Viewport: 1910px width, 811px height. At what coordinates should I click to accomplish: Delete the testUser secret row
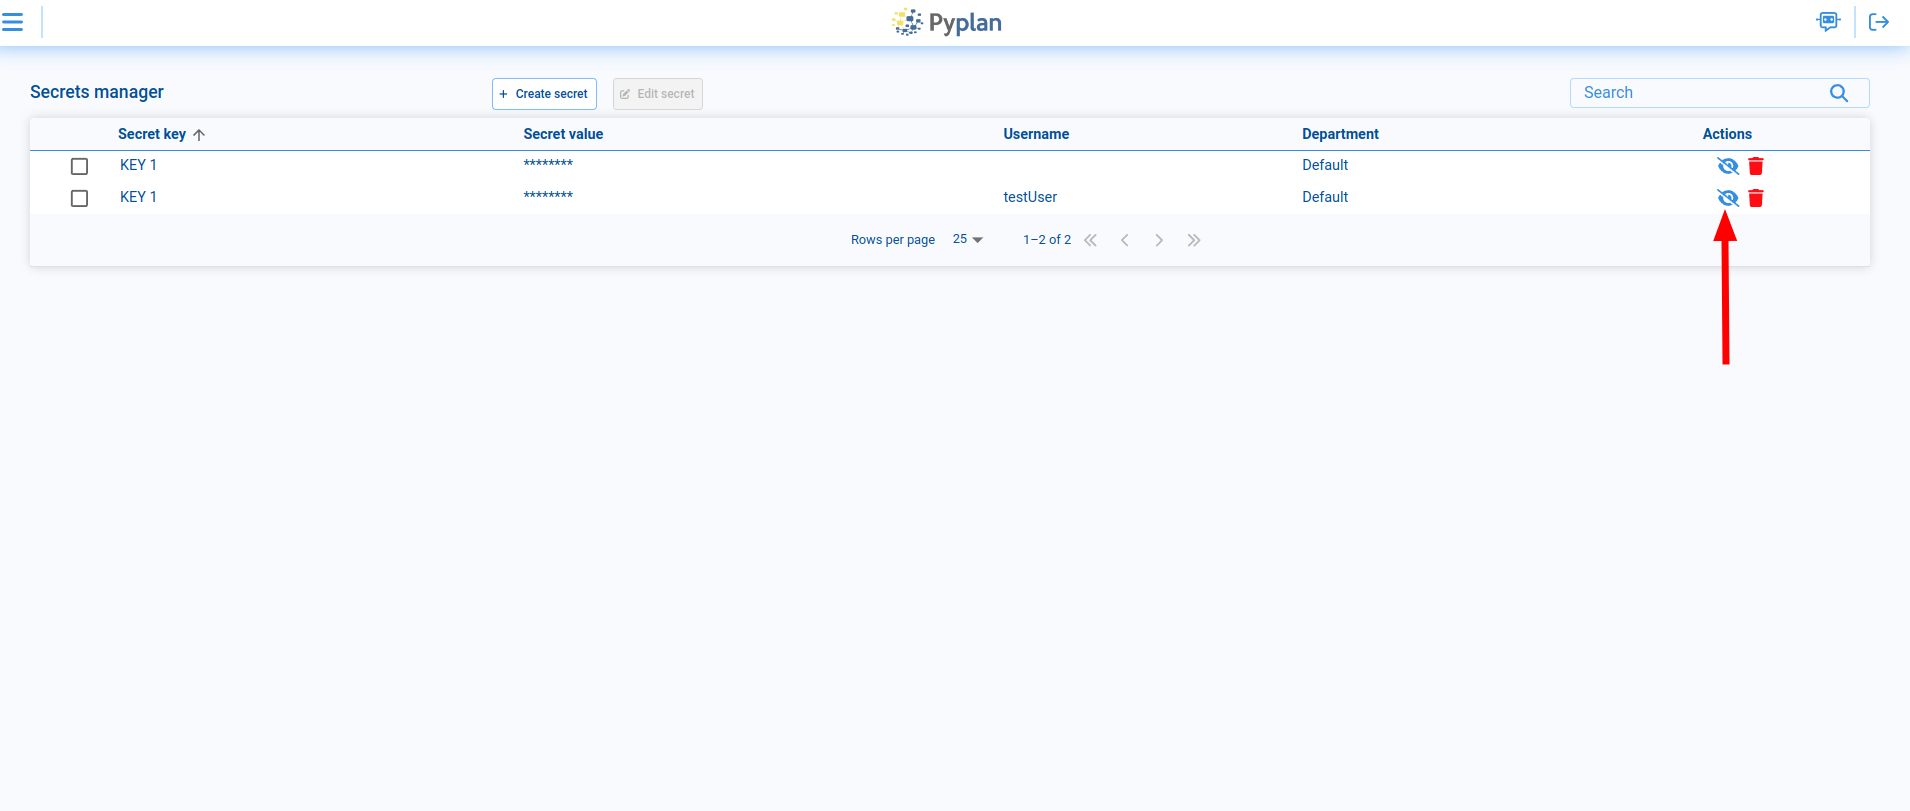coord(1756,198)
